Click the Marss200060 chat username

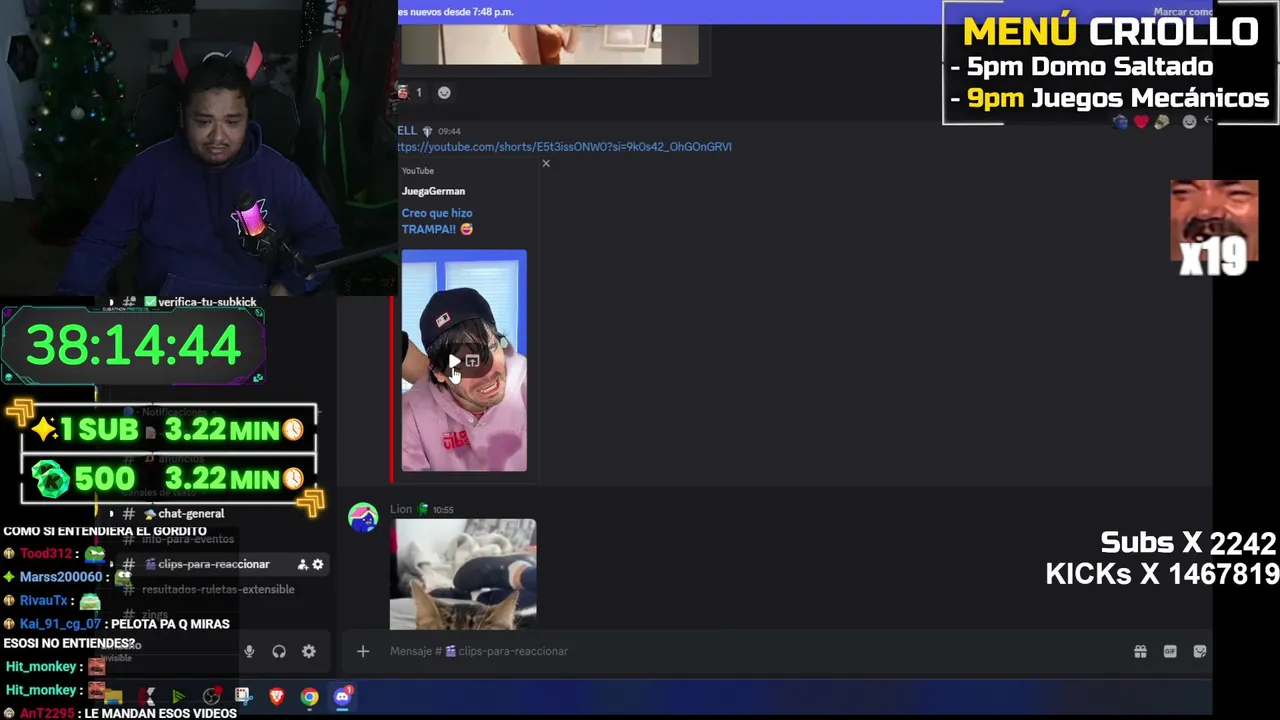pos(61,577)
